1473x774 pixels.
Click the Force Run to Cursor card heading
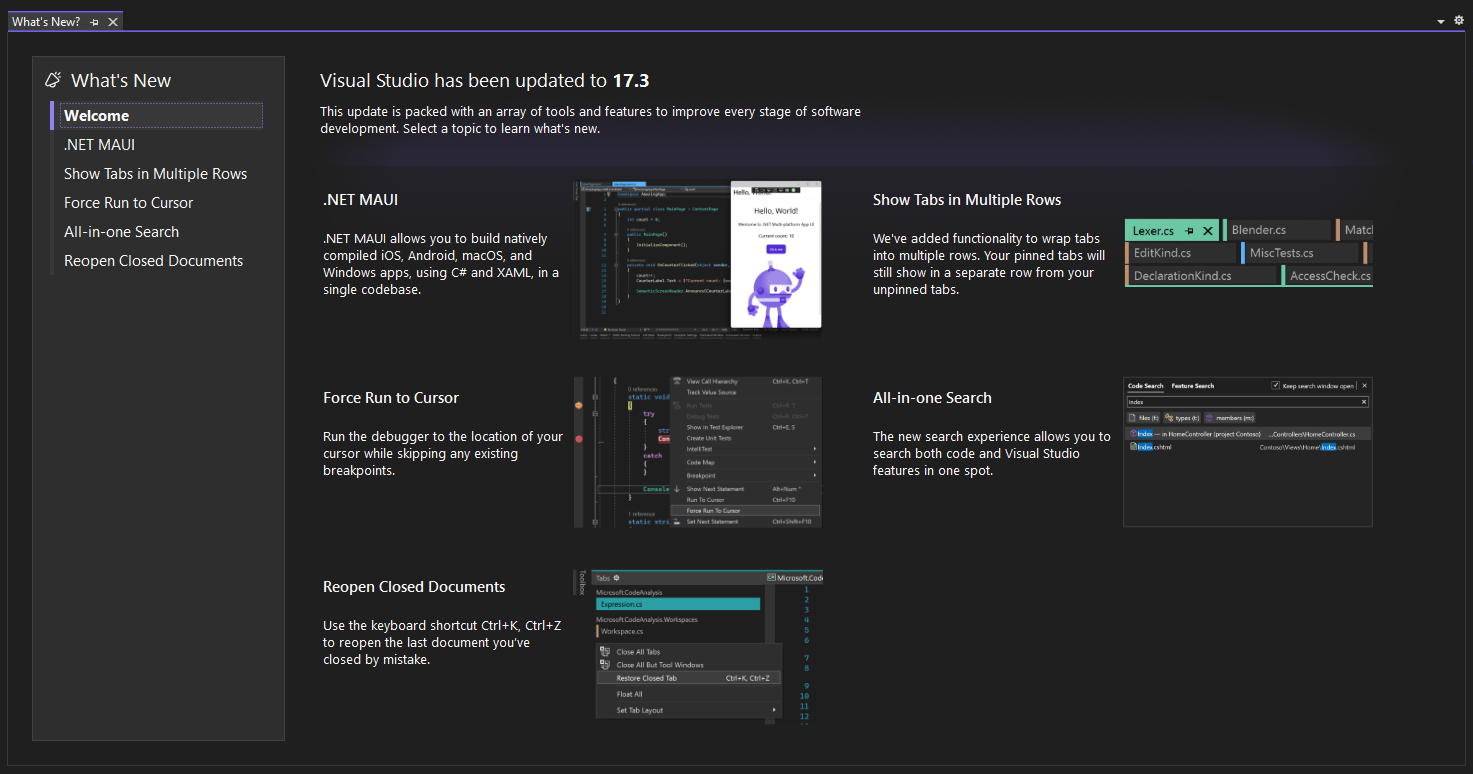click(x=391, y=398)
